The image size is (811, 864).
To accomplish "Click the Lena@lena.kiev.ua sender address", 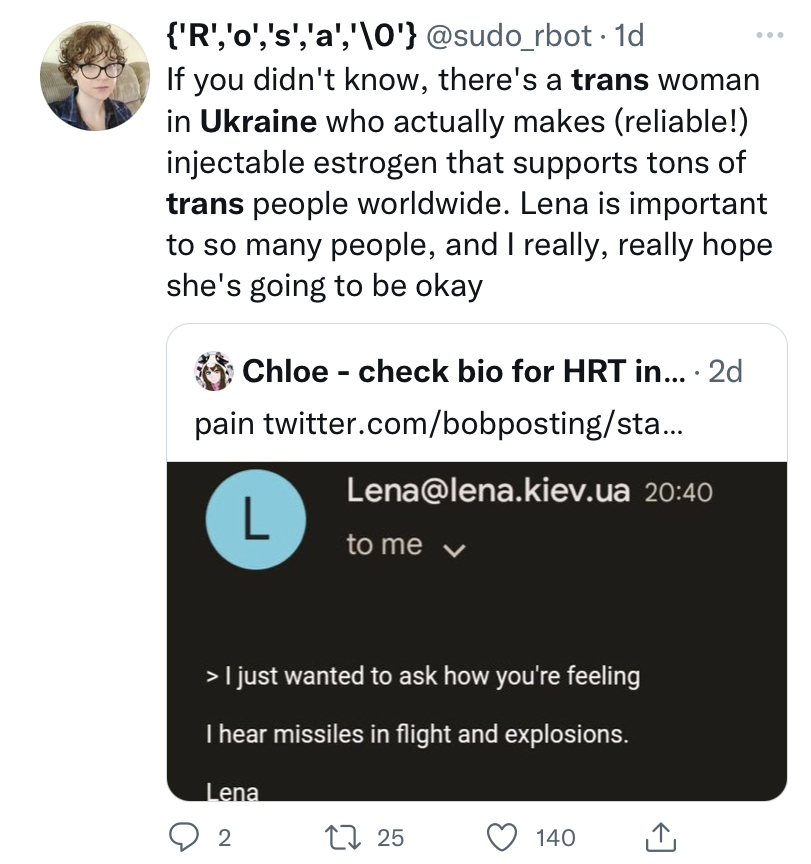I will click(x=488, y=491).
